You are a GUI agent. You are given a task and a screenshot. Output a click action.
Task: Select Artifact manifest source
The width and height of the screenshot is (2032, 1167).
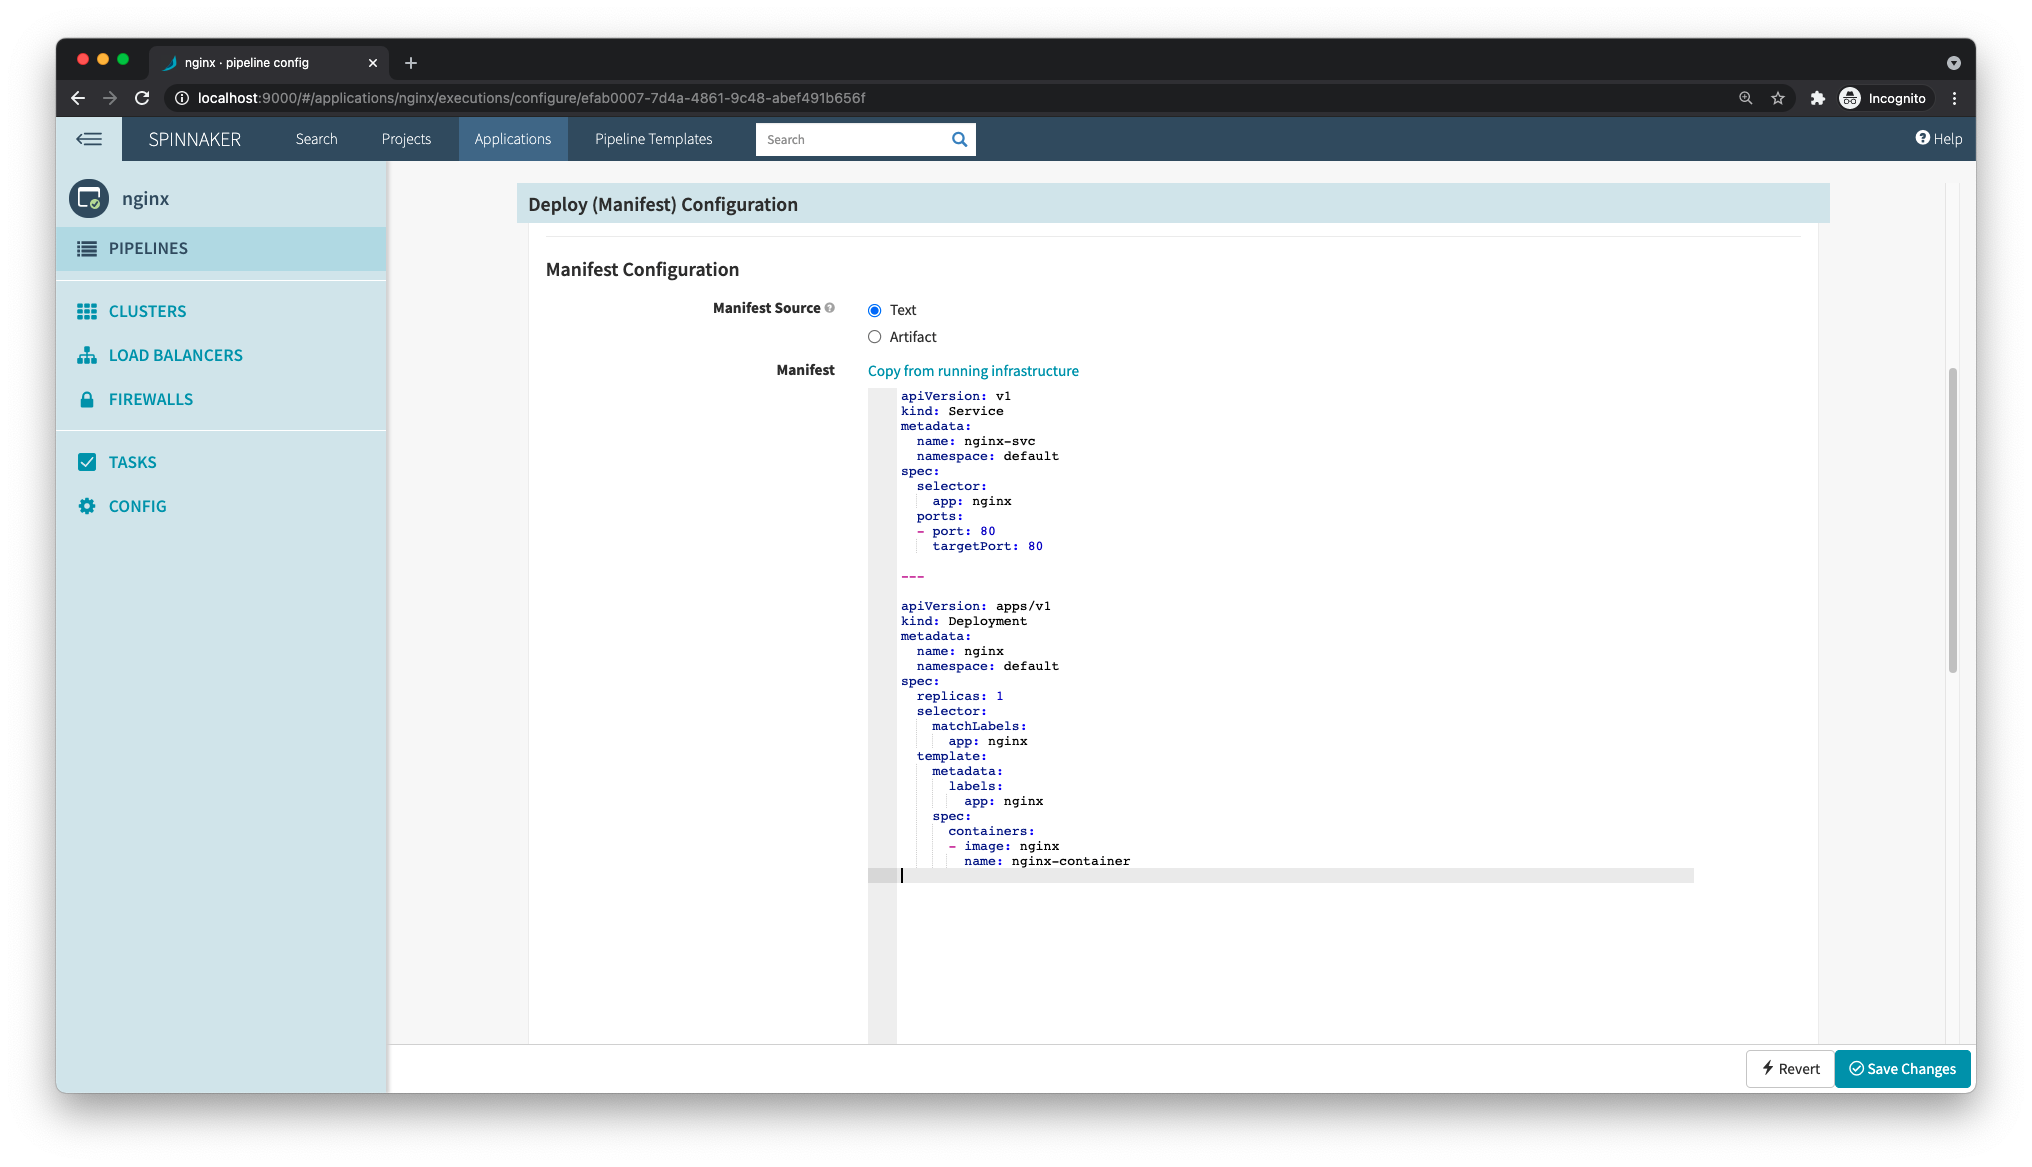[x=874, y=337]
